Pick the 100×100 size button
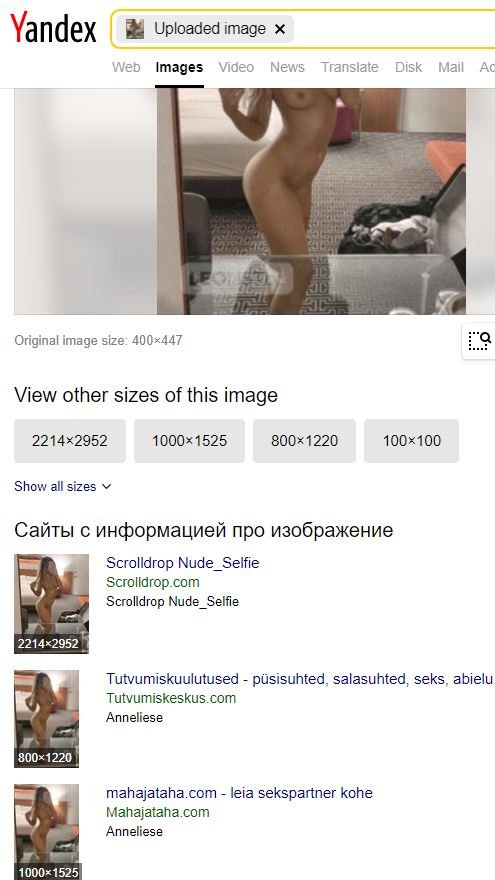This screenshot has width=495, height=880. click(411, 441)
